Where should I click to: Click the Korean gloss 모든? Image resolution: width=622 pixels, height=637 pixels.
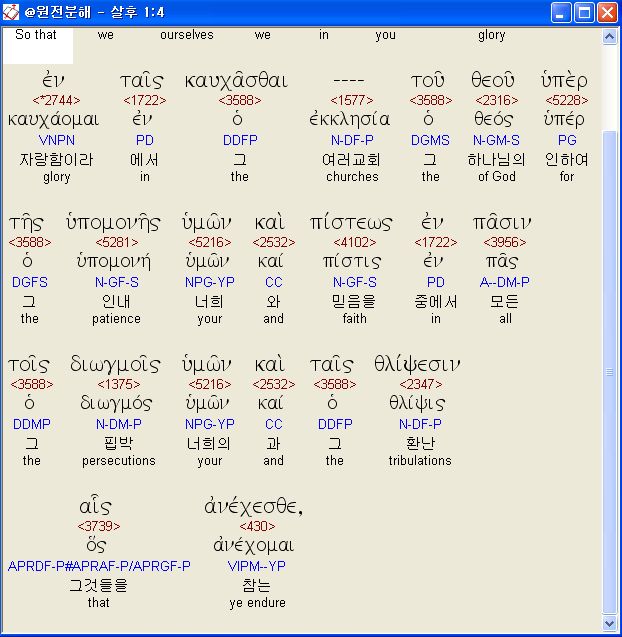(x=505, y=301)
